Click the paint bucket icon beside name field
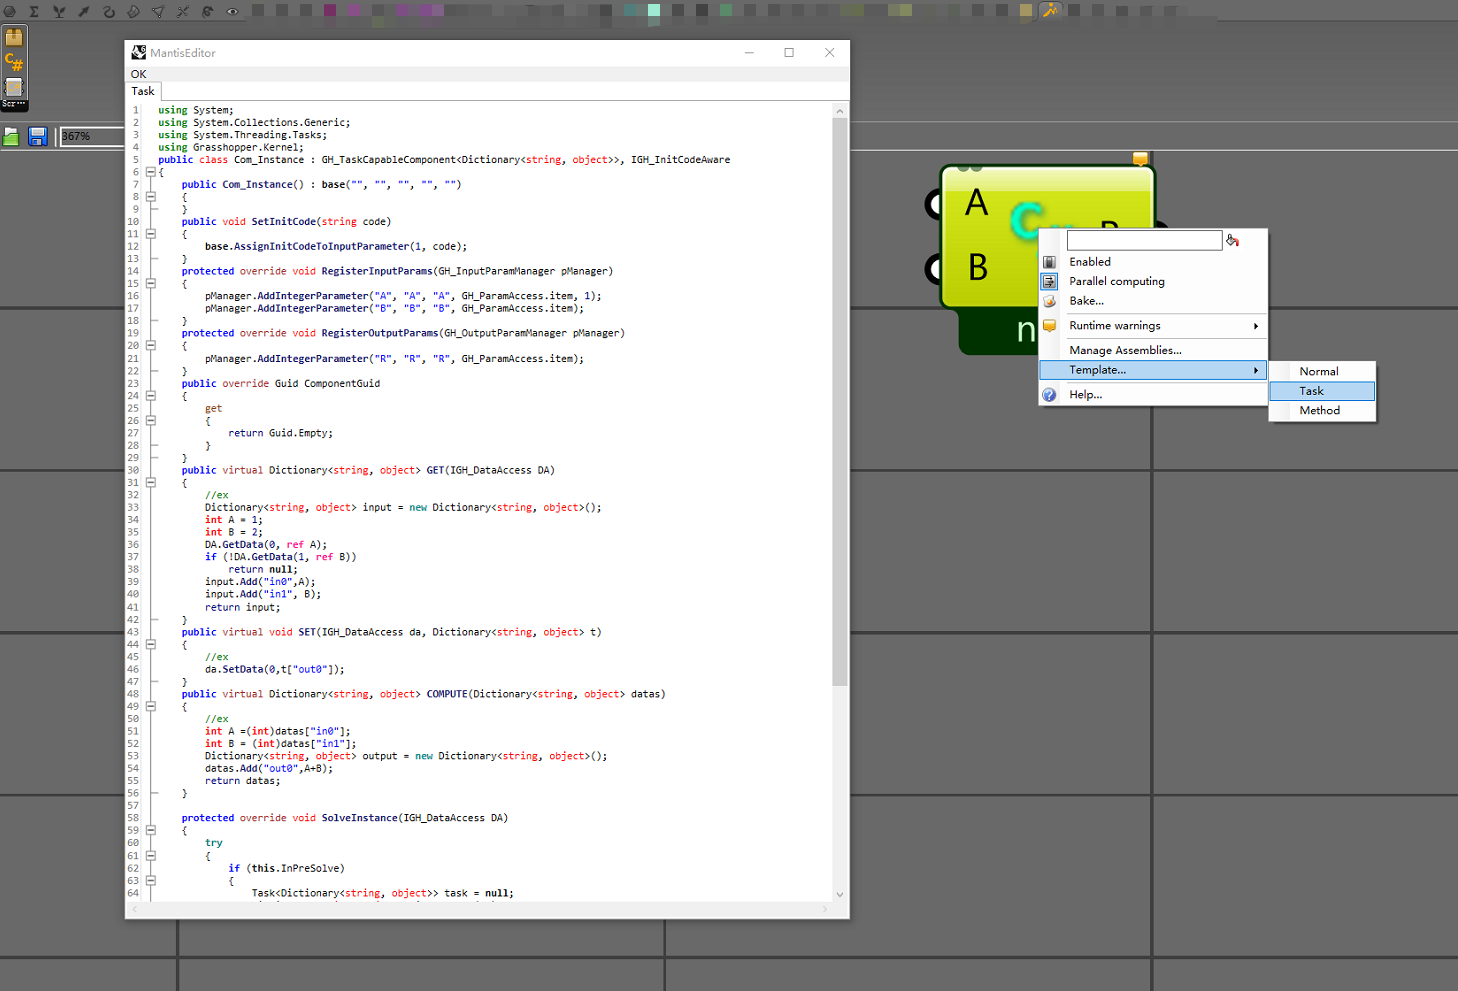 point(1233,240)
